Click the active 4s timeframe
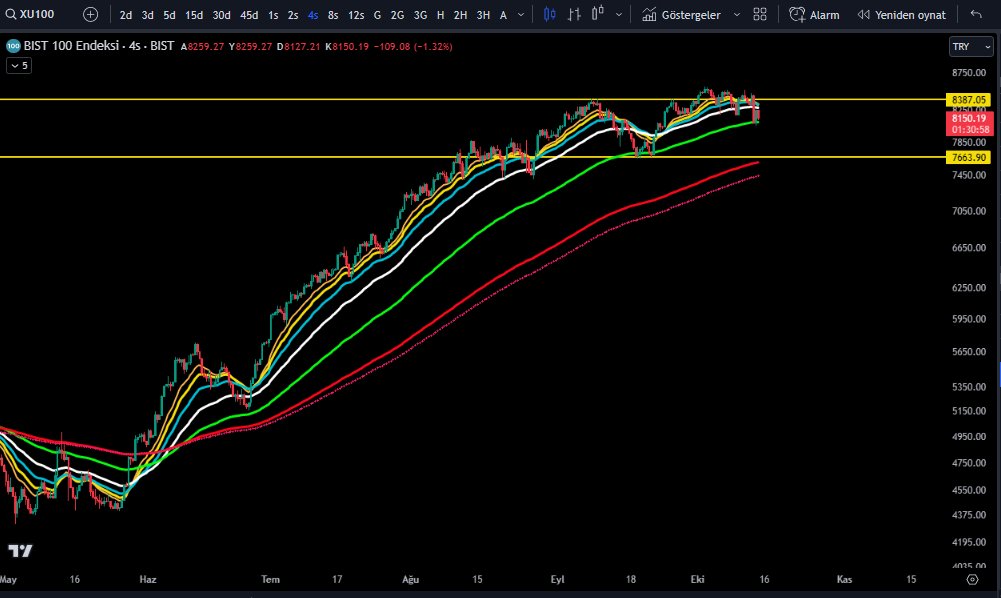Viewport: 1001px width, 598px height. pos(313,15)
